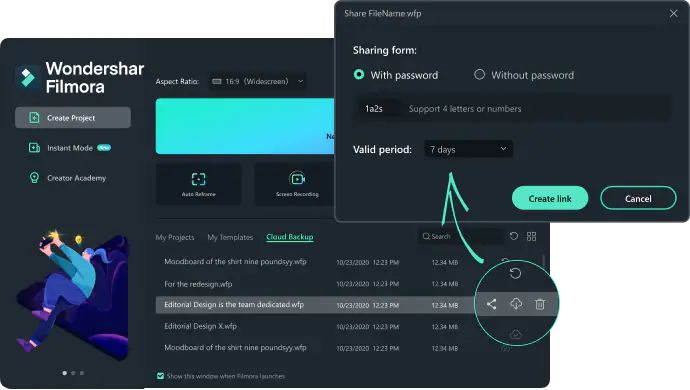Click the Create link button
The image size is (690, 390).
550,199
